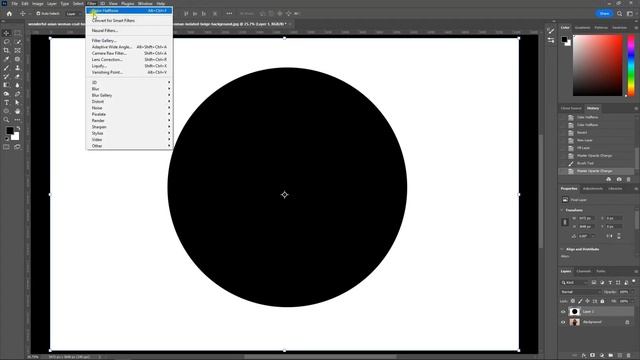Click the Layer 1 thumbnail
This screenshot has width=640, height=360.
coord(574,312)
